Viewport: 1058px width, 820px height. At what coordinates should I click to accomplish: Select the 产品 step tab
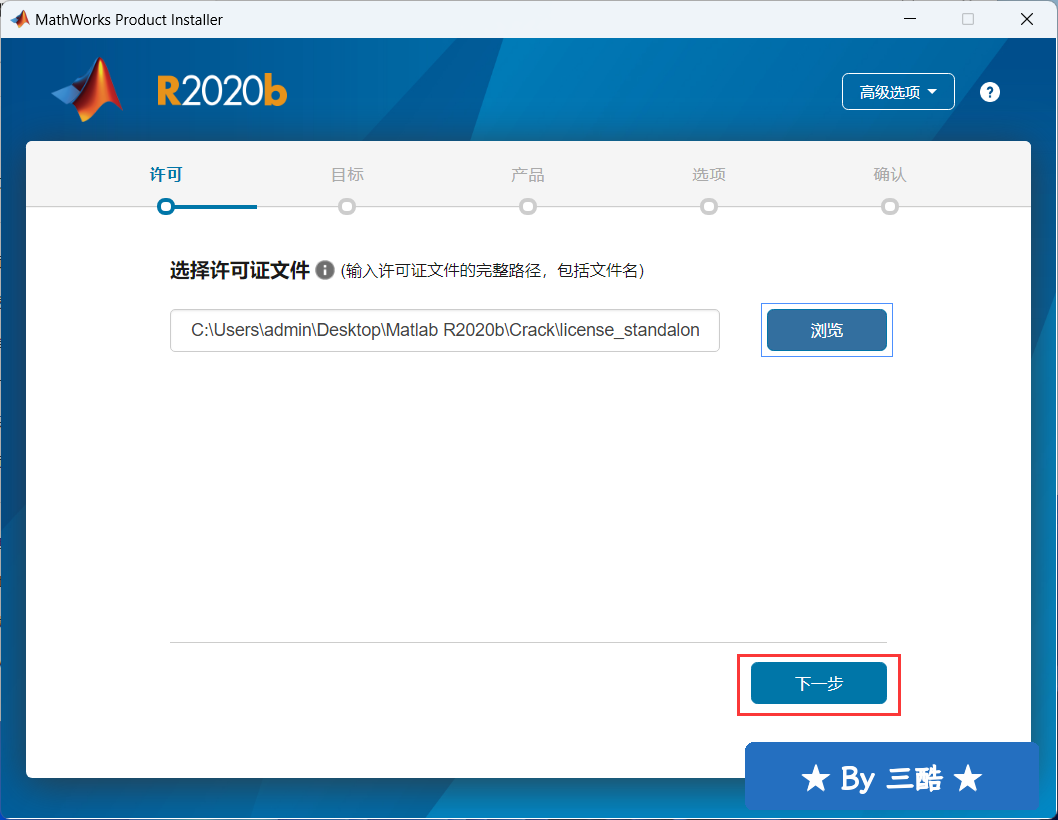[528, 174]
